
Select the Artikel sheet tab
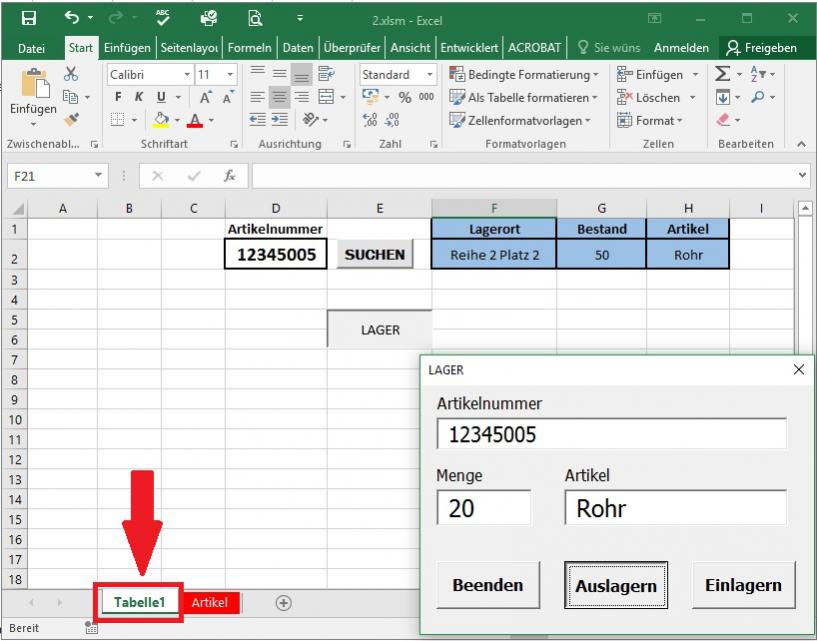tap(209, 602)
